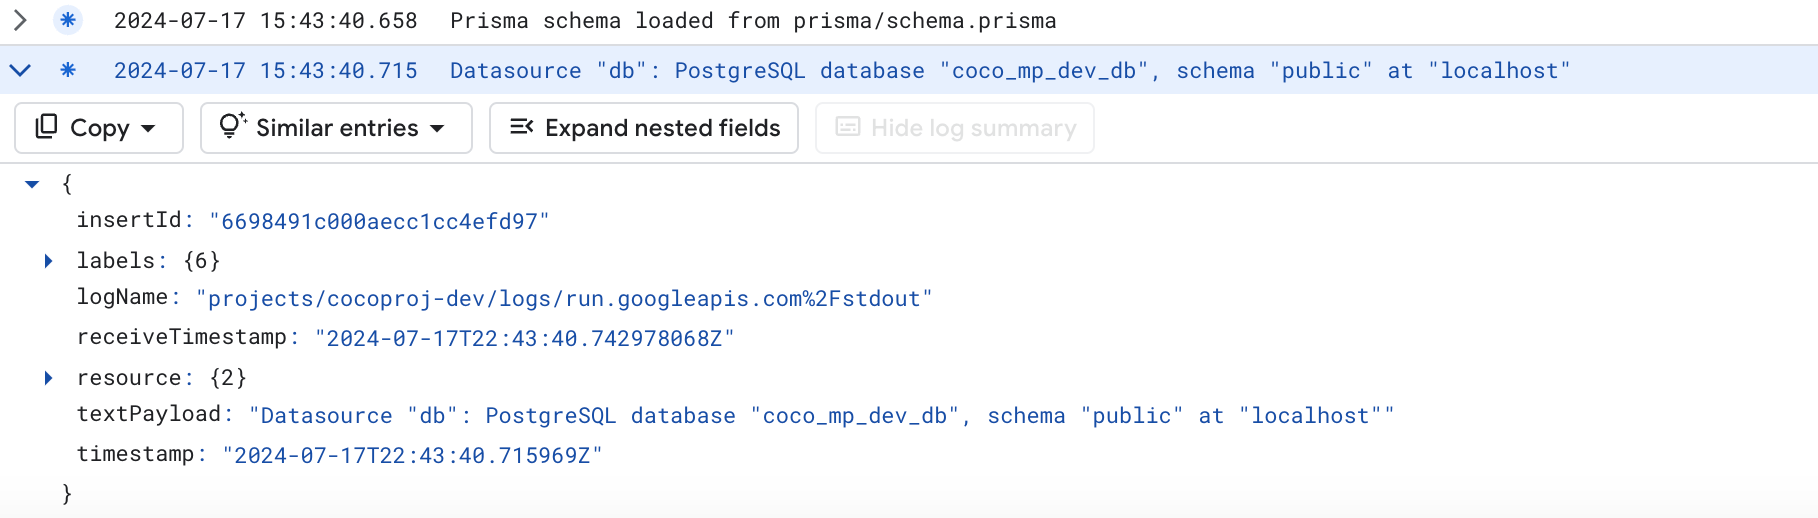Screen dimensions: 1818x518
Task: Select the insertId value
Action: click(380, 221)
